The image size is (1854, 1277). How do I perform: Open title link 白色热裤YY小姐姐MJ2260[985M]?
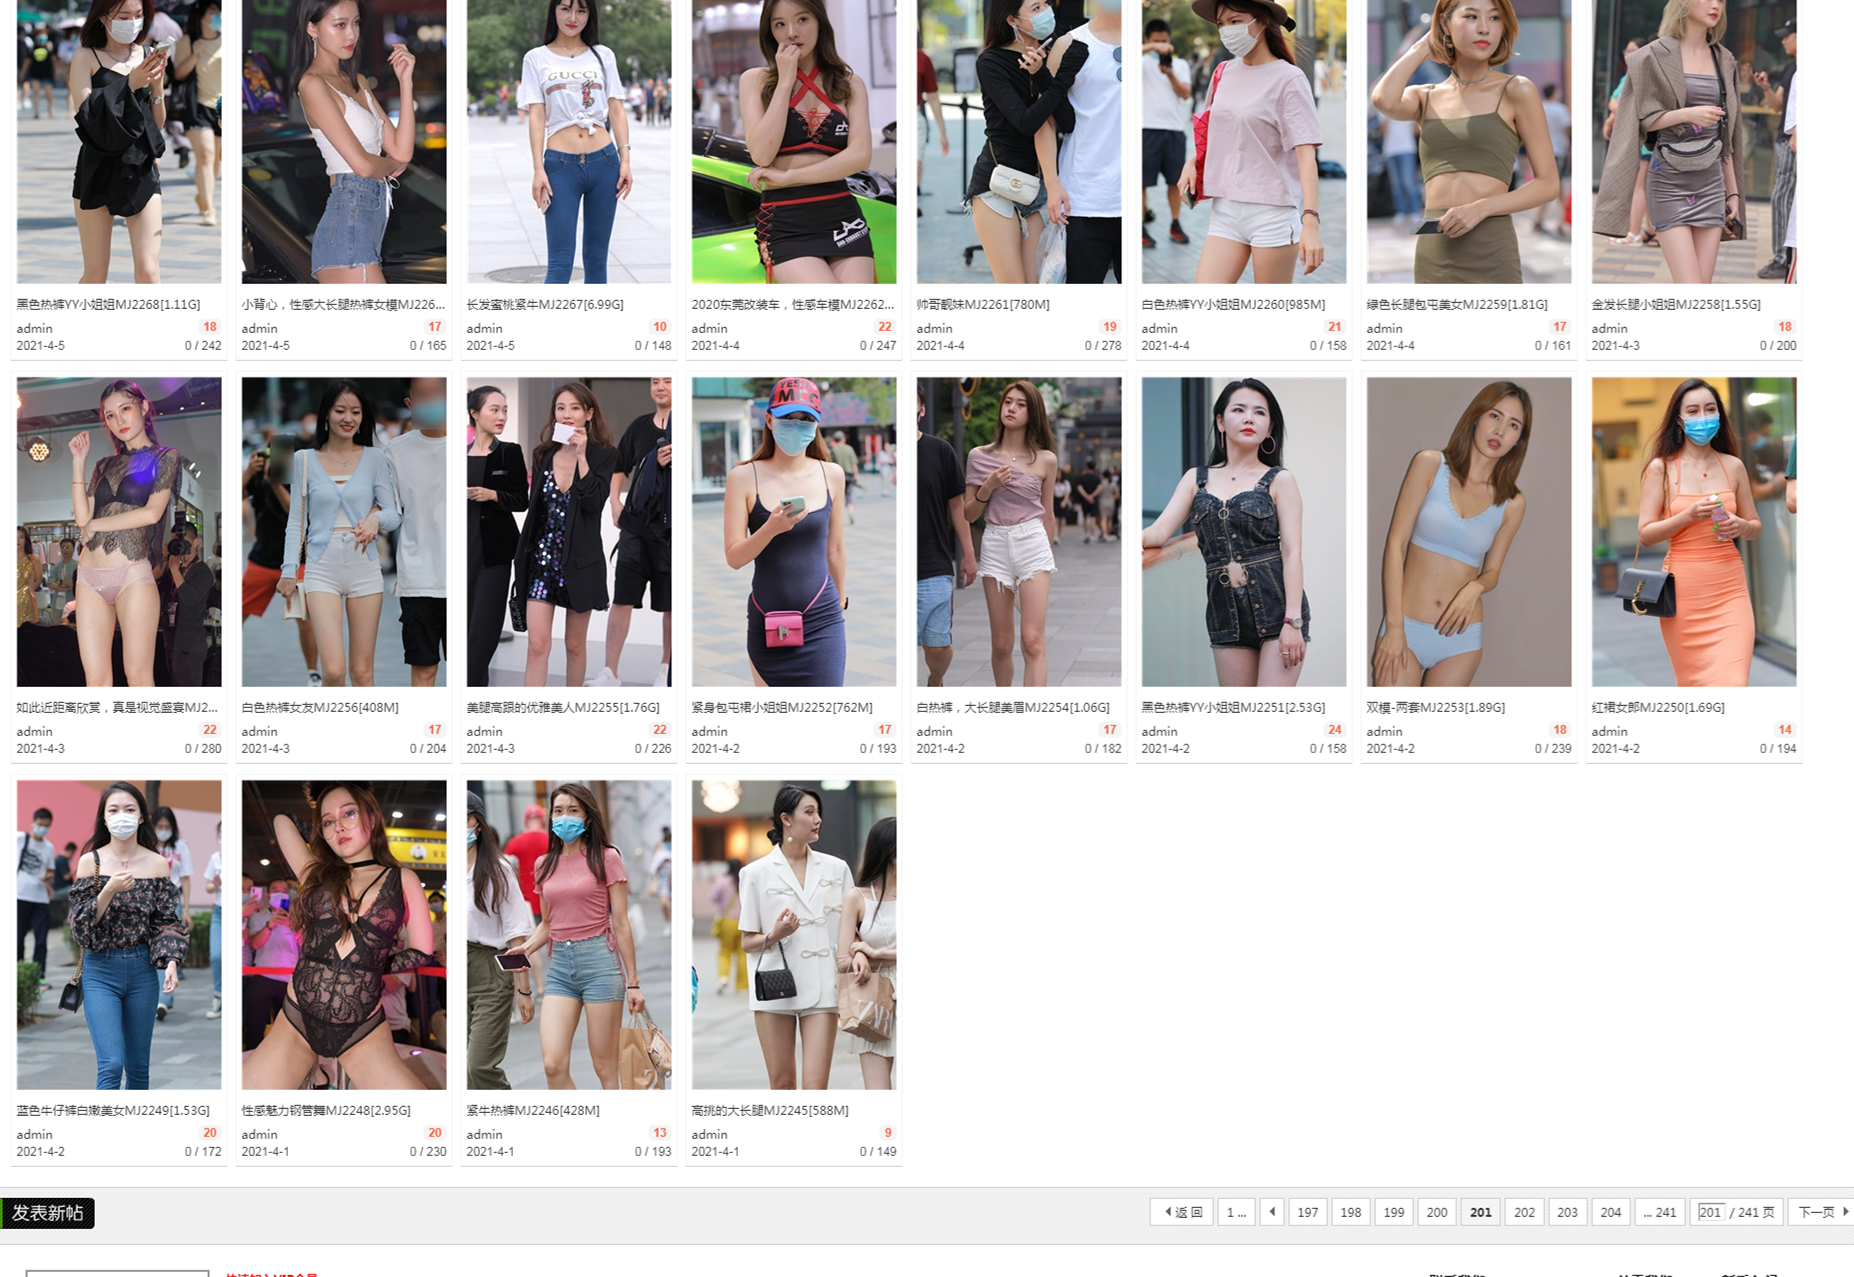point(1233,304)
